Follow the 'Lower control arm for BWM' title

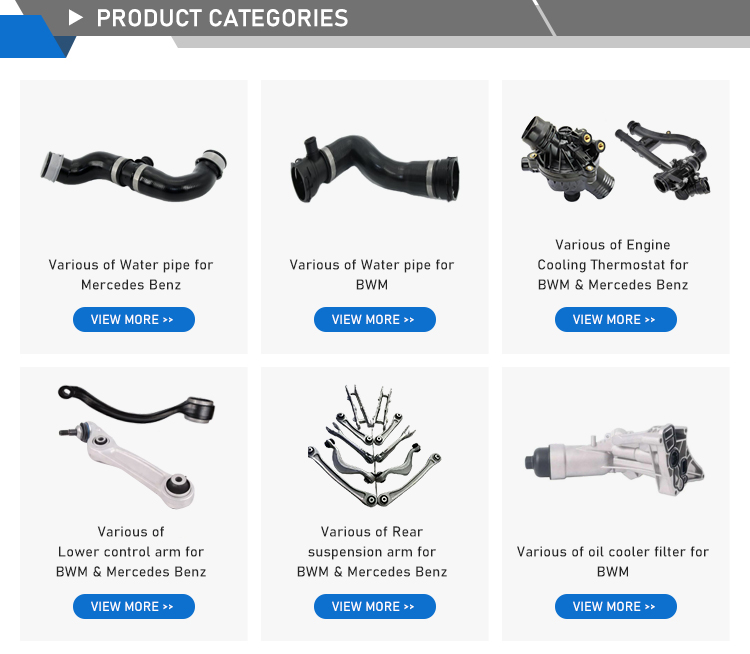[131, 552]
